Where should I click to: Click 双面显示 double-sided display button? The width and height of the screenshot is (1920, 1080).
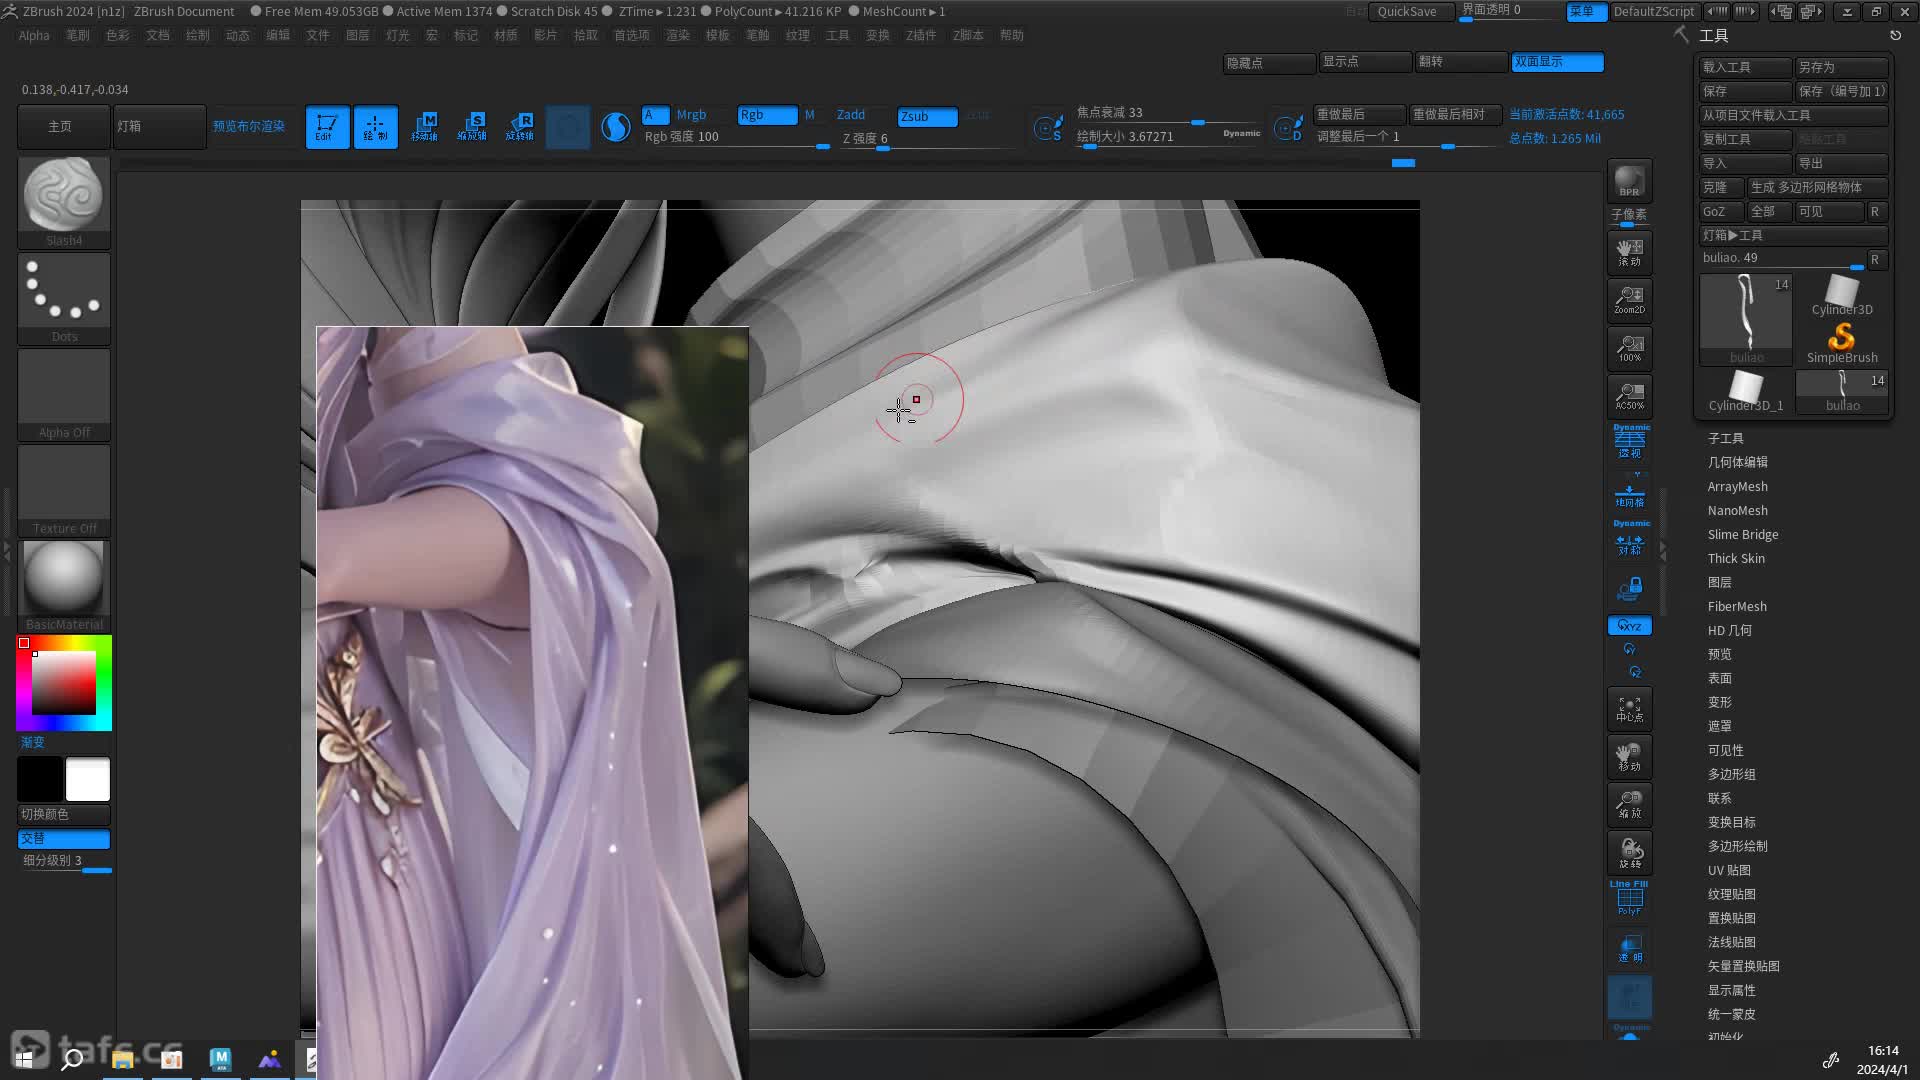tap(1557, 62)
